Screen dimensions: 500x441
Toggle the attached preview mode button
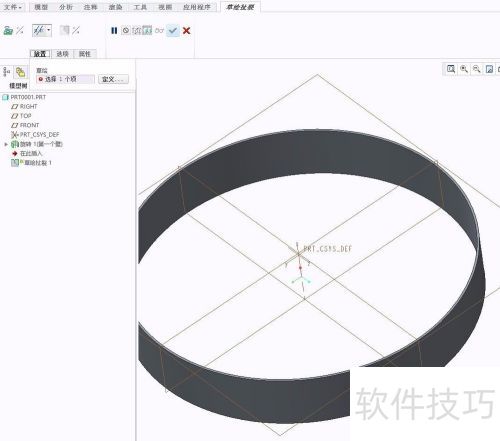(147, 31)
